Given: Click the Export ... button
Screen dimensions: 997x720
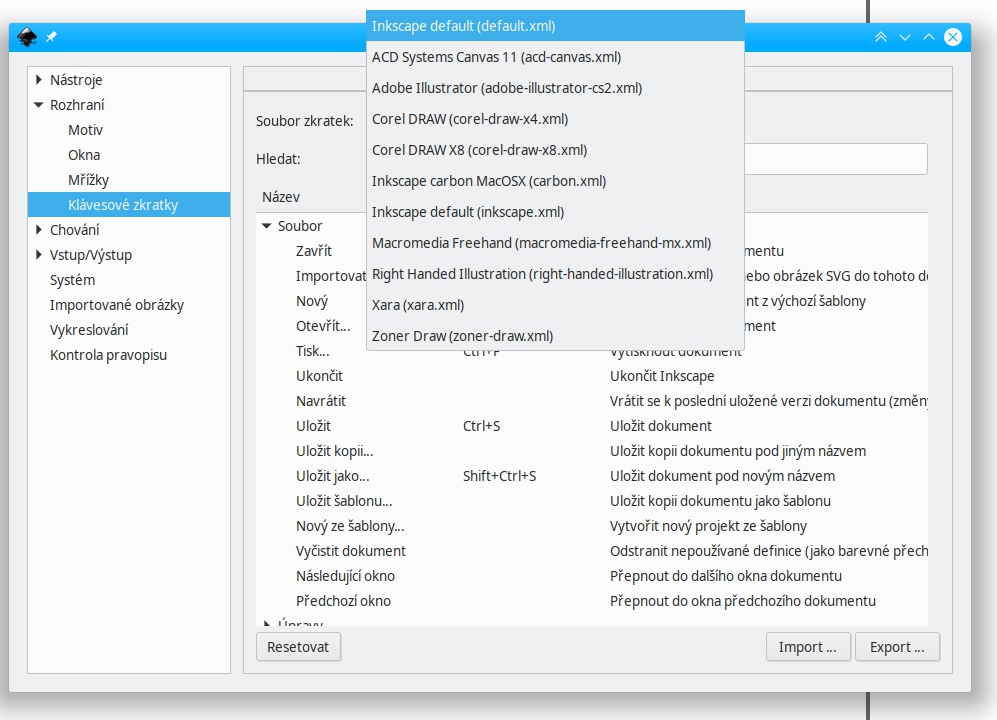Looking at the screenshot, I should point(897,647).
